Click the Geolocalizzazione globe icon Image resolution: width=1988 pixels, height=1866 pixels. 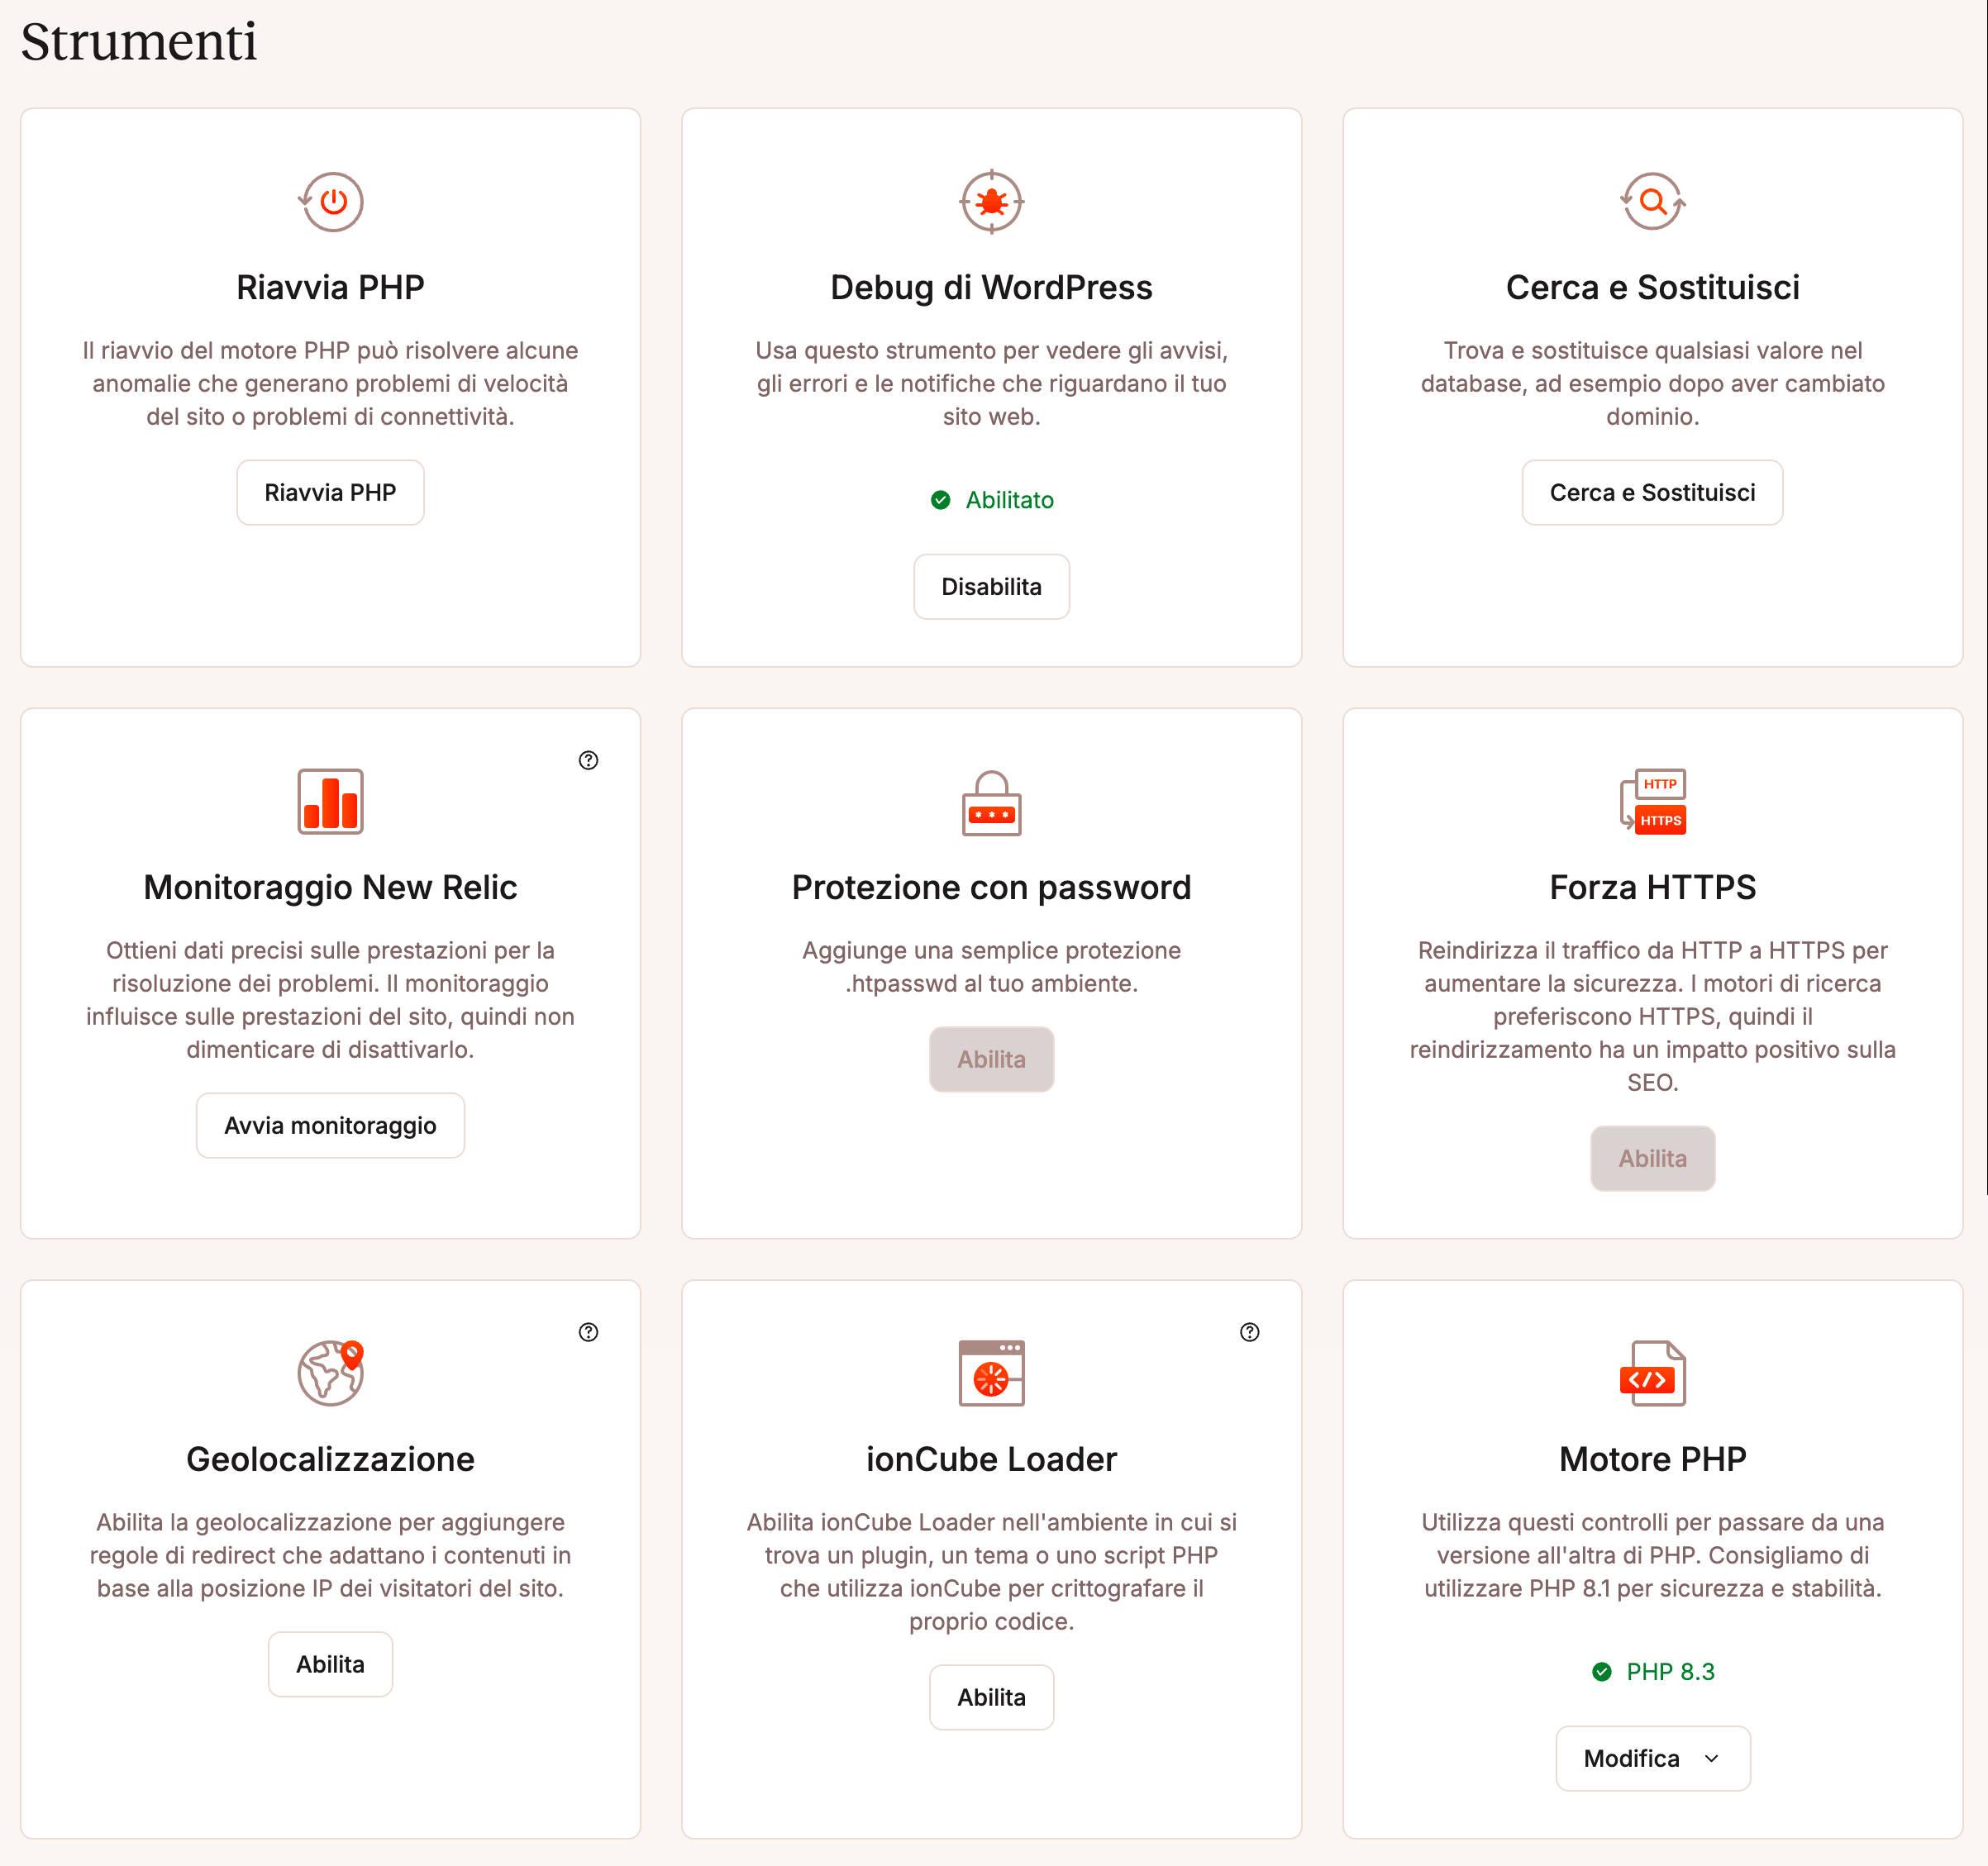click(330, 1373)
